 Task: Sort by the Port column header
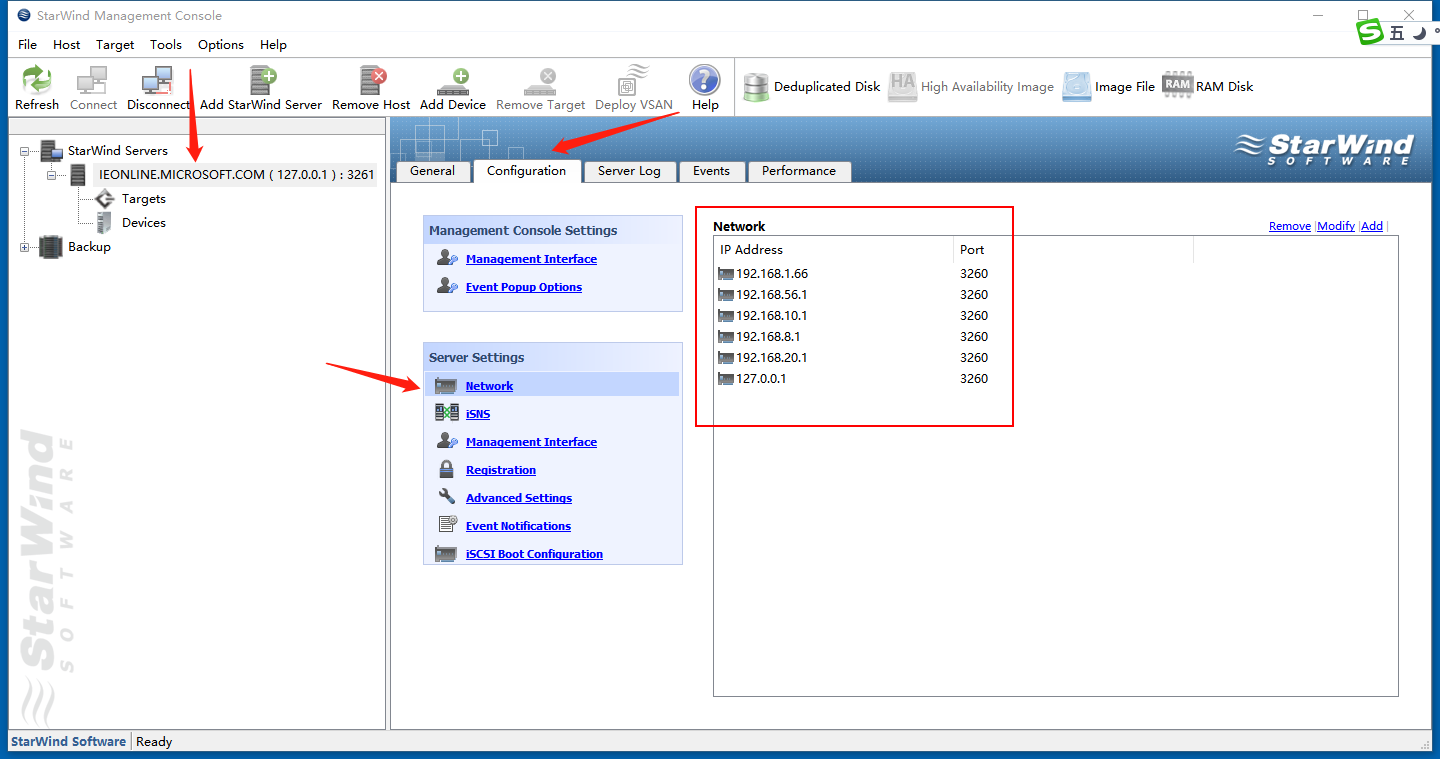pos(1073,250)
